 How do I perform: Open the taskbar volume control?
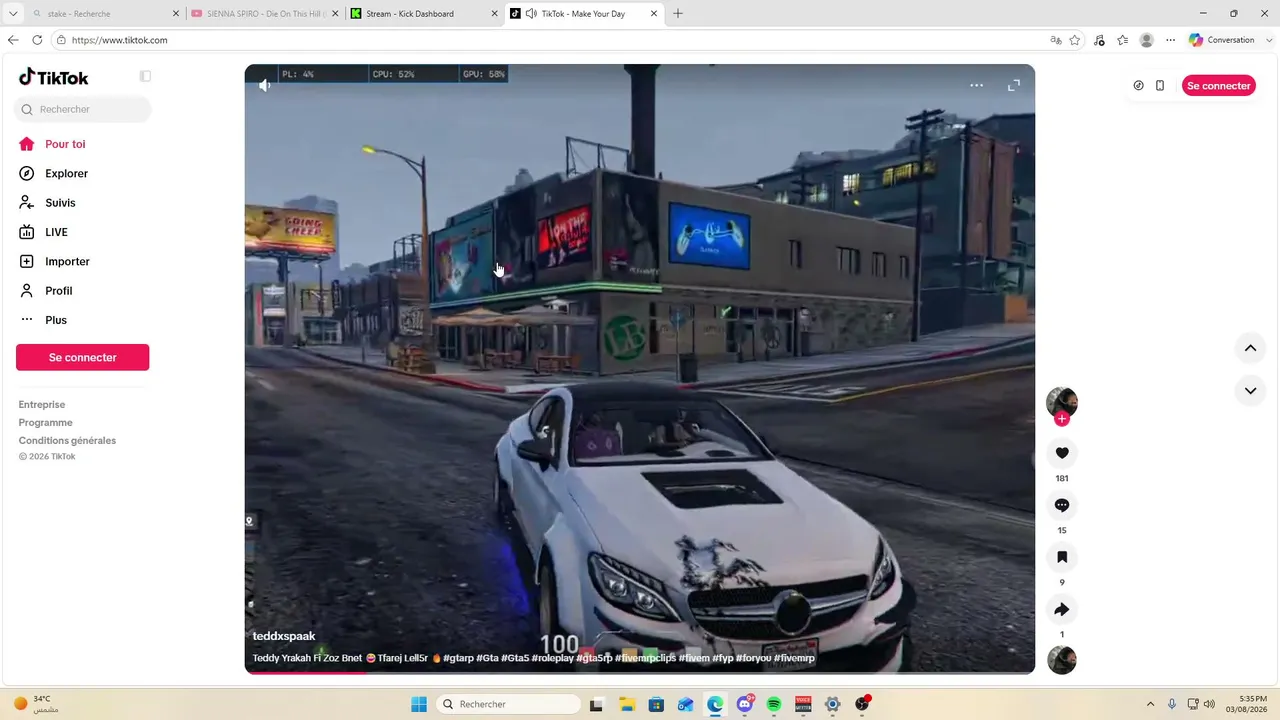(1209, 704)
